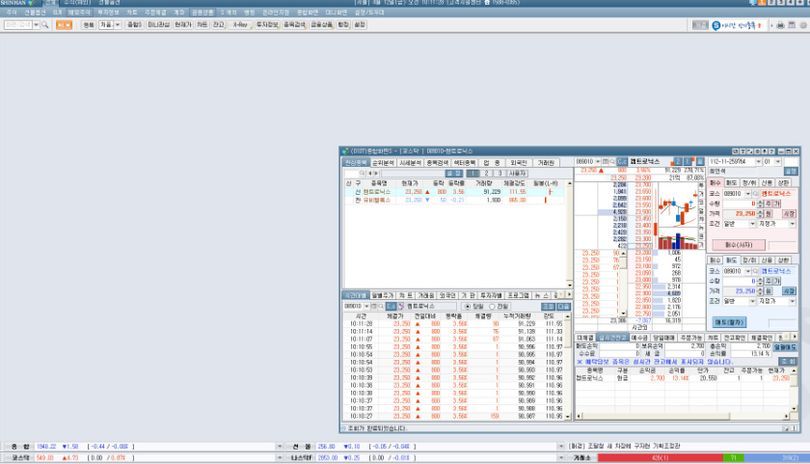Image resolution: width=810 pixels, height=464 pixels.
Task: Select watchlist group button 2
Action: point(486,174)
